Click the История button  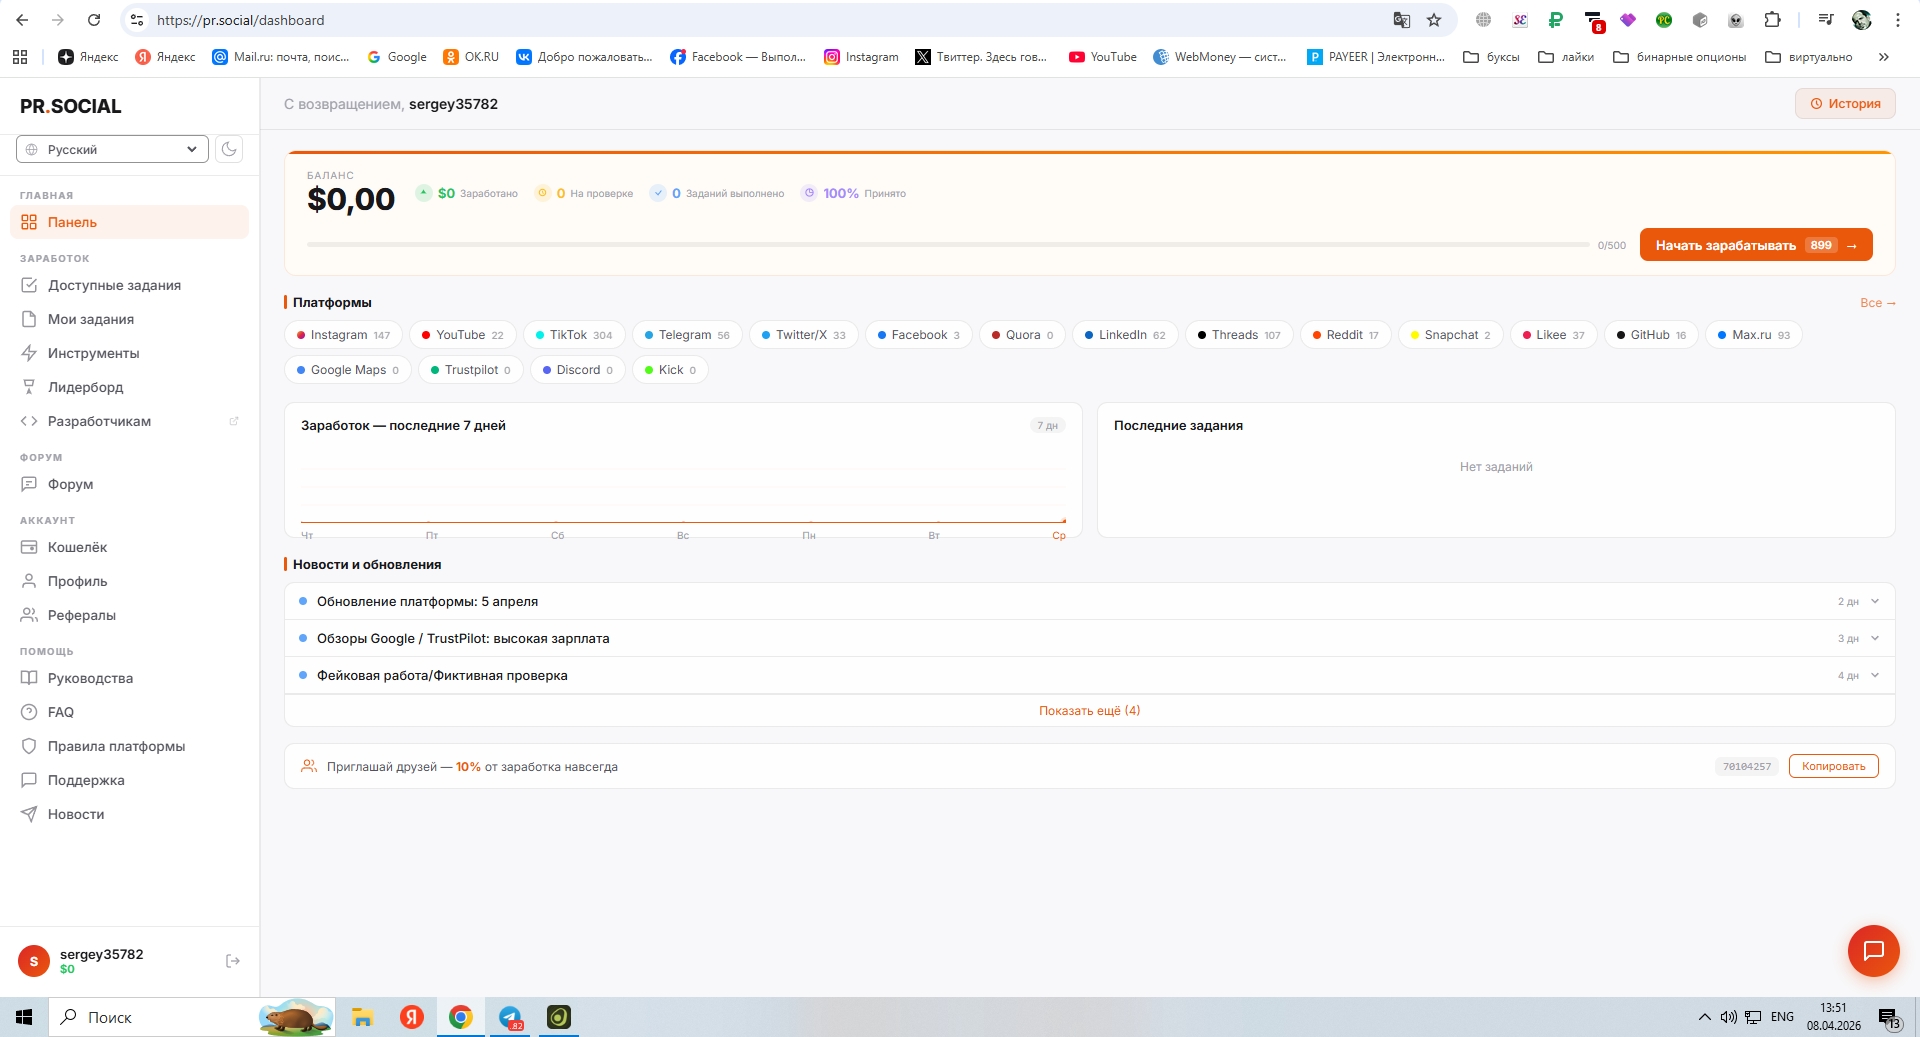pos(1845,104)
